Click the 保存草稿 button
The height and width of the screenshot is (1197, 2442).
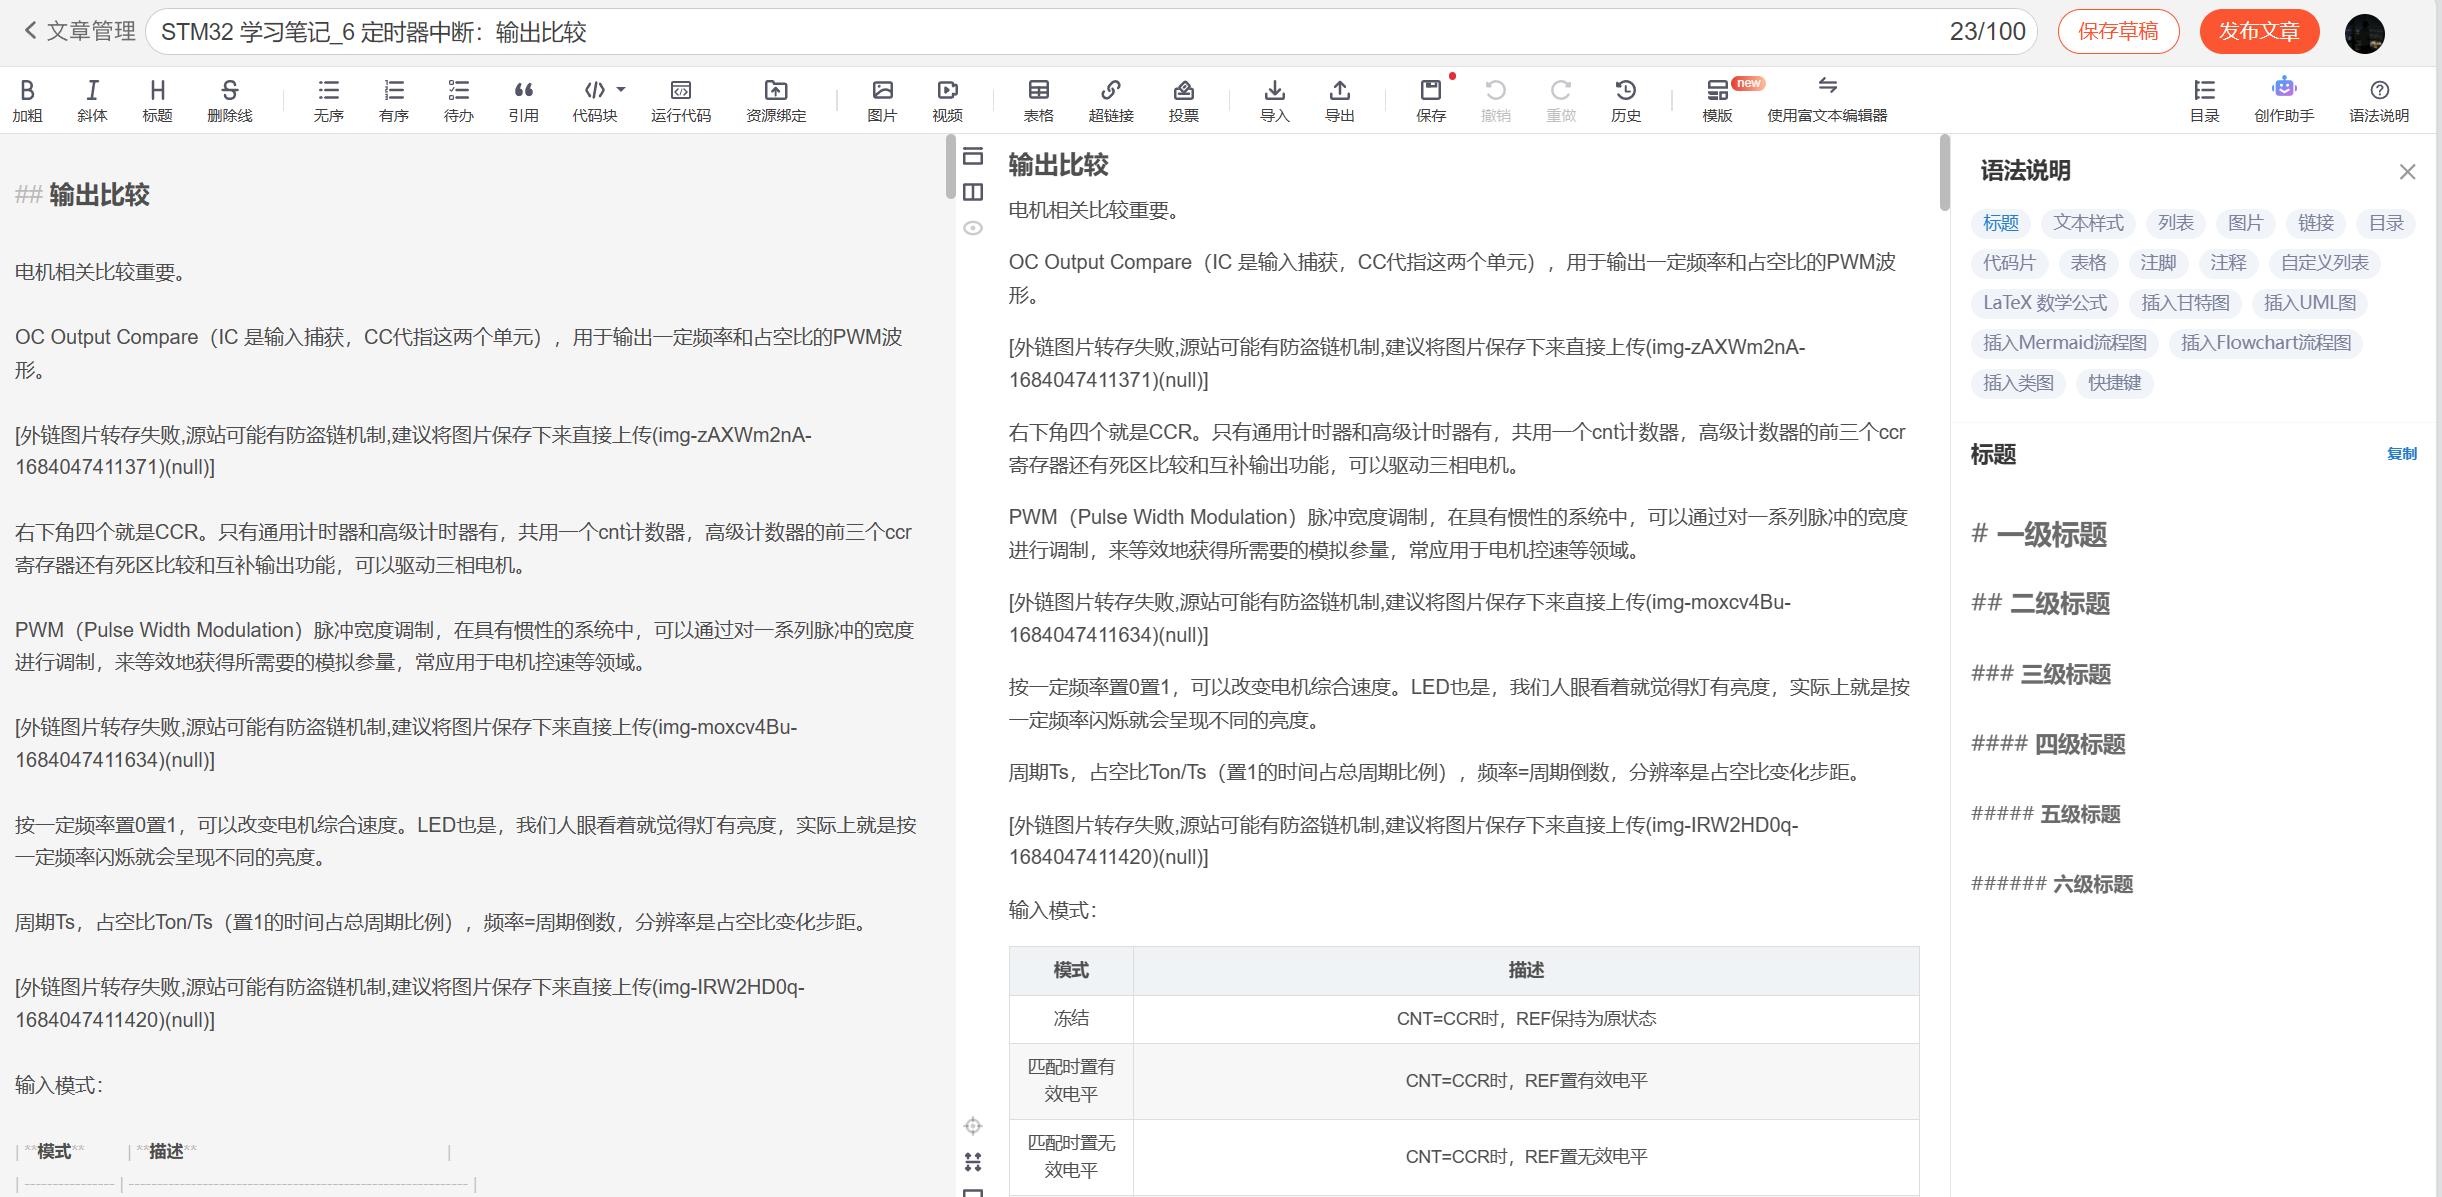(2118, 31)
